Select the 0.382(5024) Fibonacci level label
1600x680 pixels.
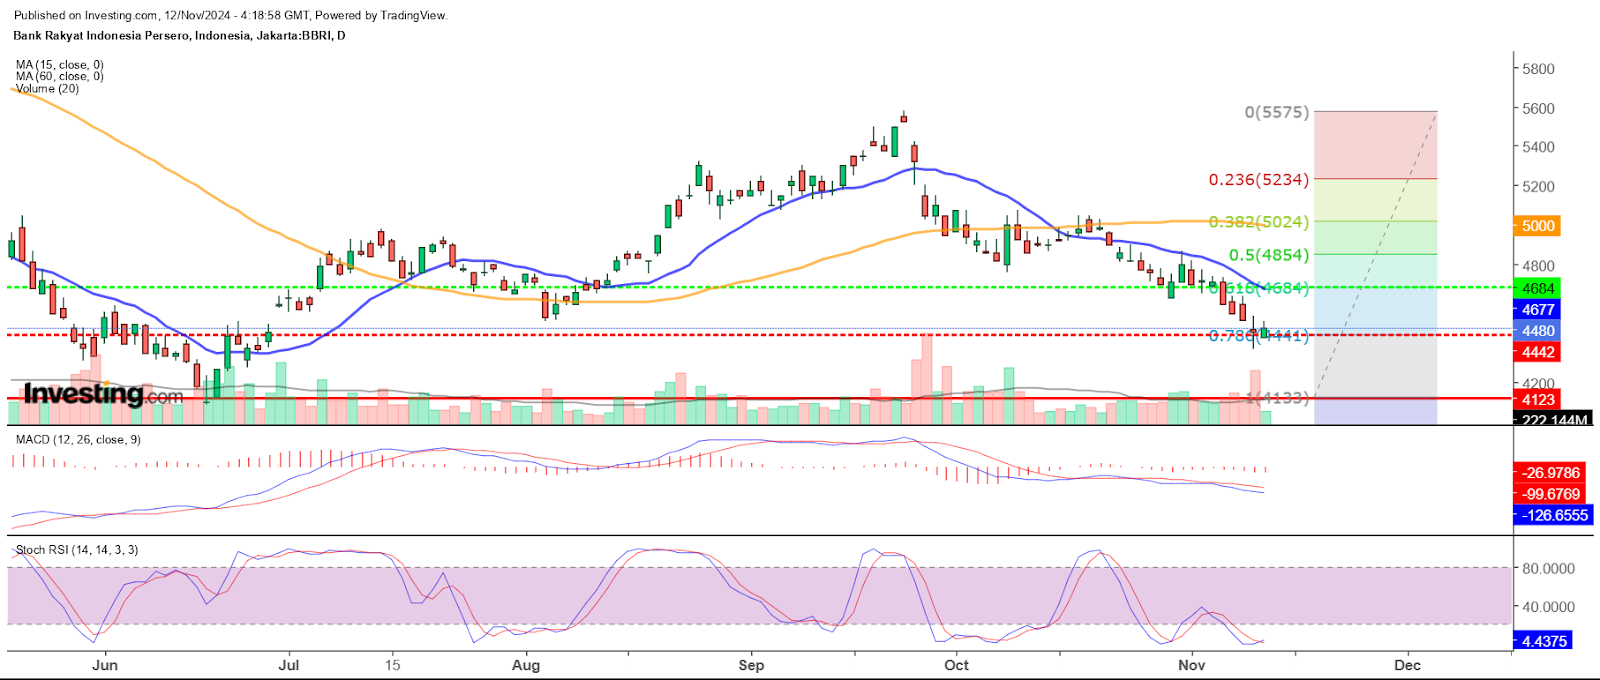coord(1259,222)
